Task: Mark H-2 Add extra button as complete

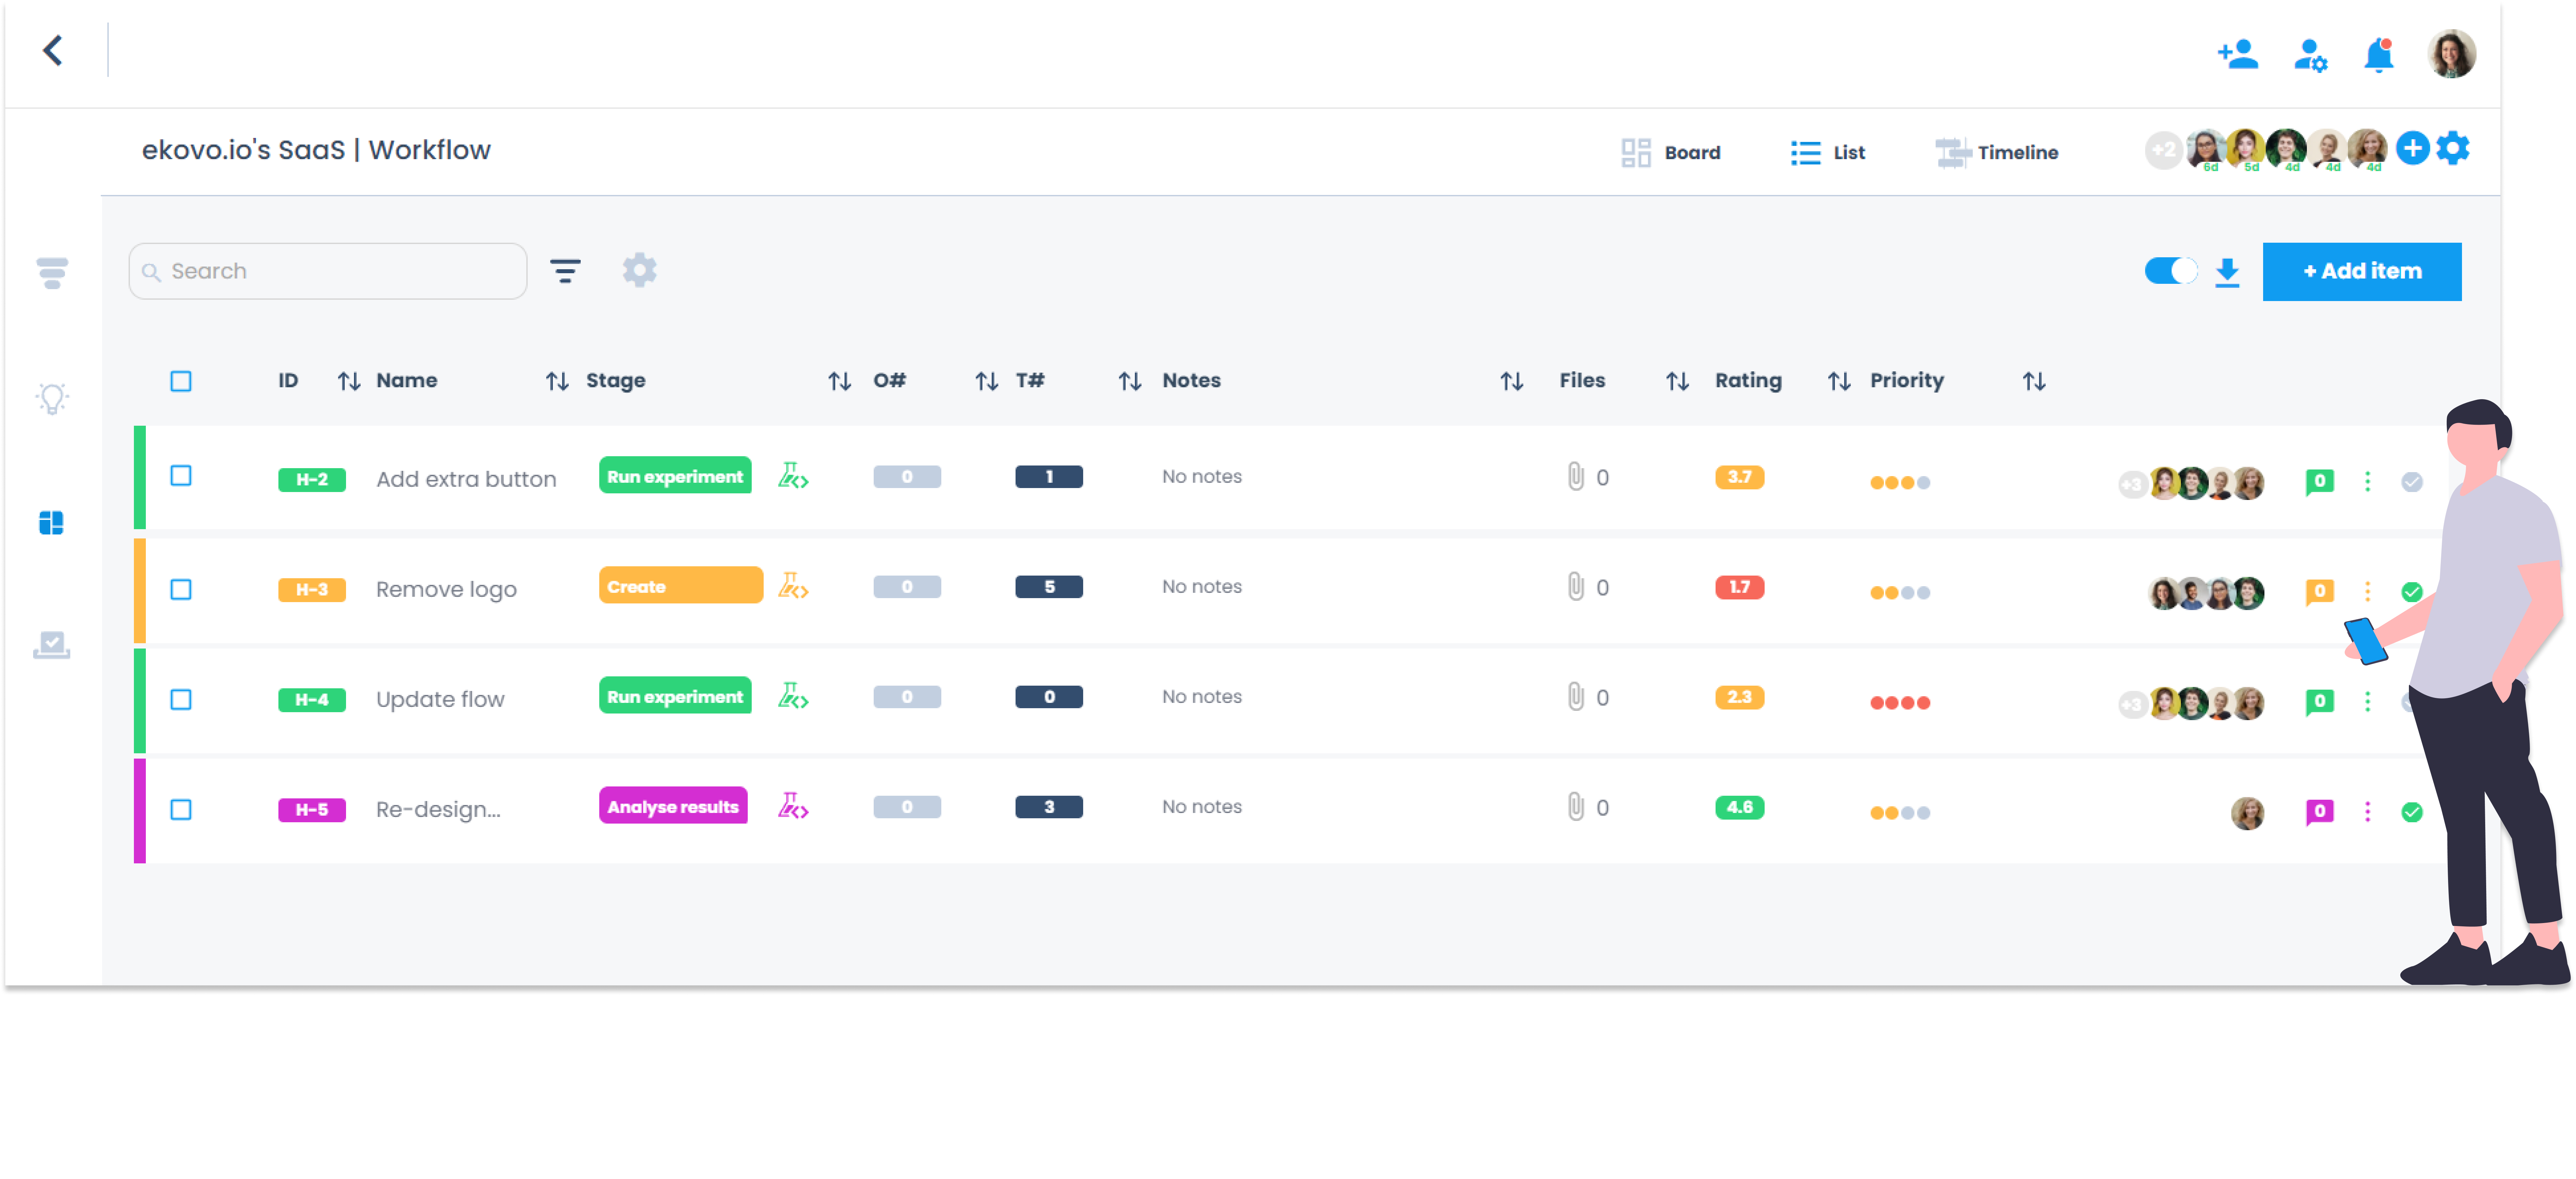Action: pos(2412,482)
